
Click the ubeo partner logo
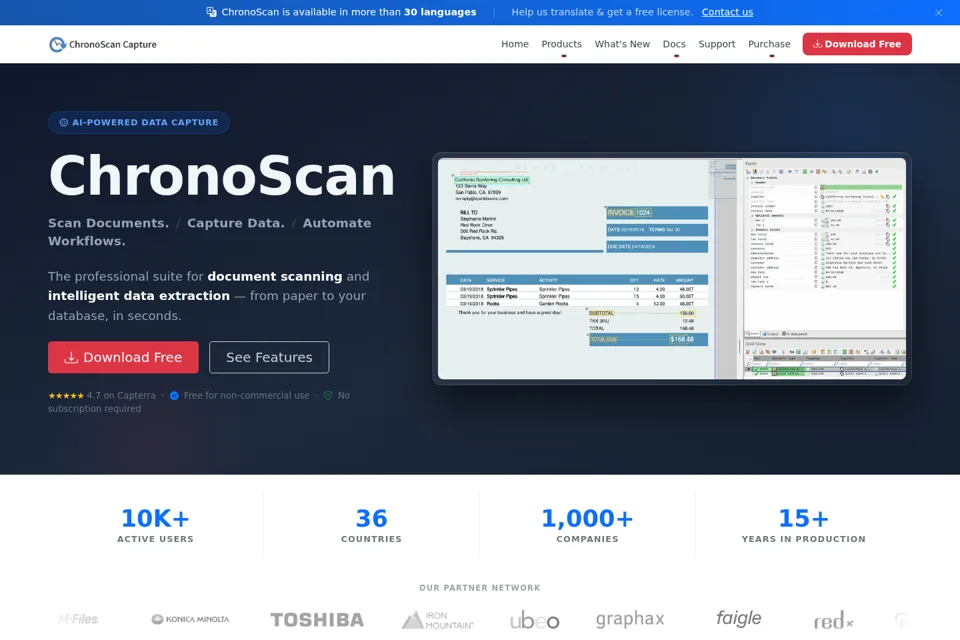point(534,620)
